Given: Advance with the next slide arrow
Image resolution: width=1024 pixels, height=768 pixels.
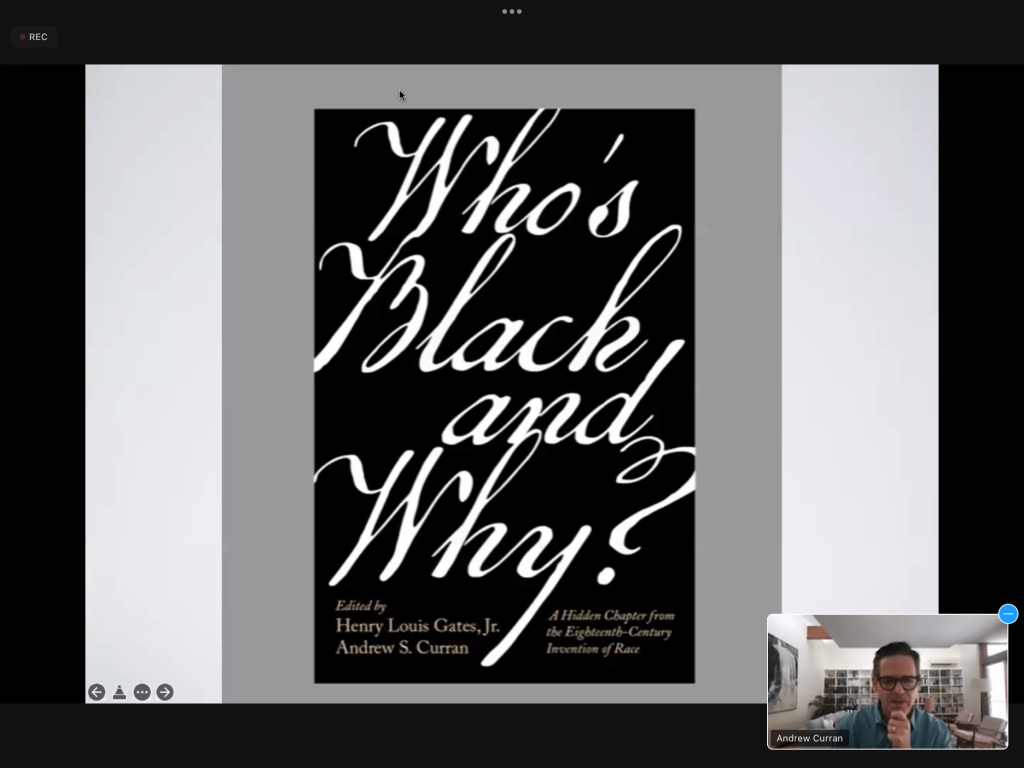Looking at the screenshot, I should pos(165,692).
